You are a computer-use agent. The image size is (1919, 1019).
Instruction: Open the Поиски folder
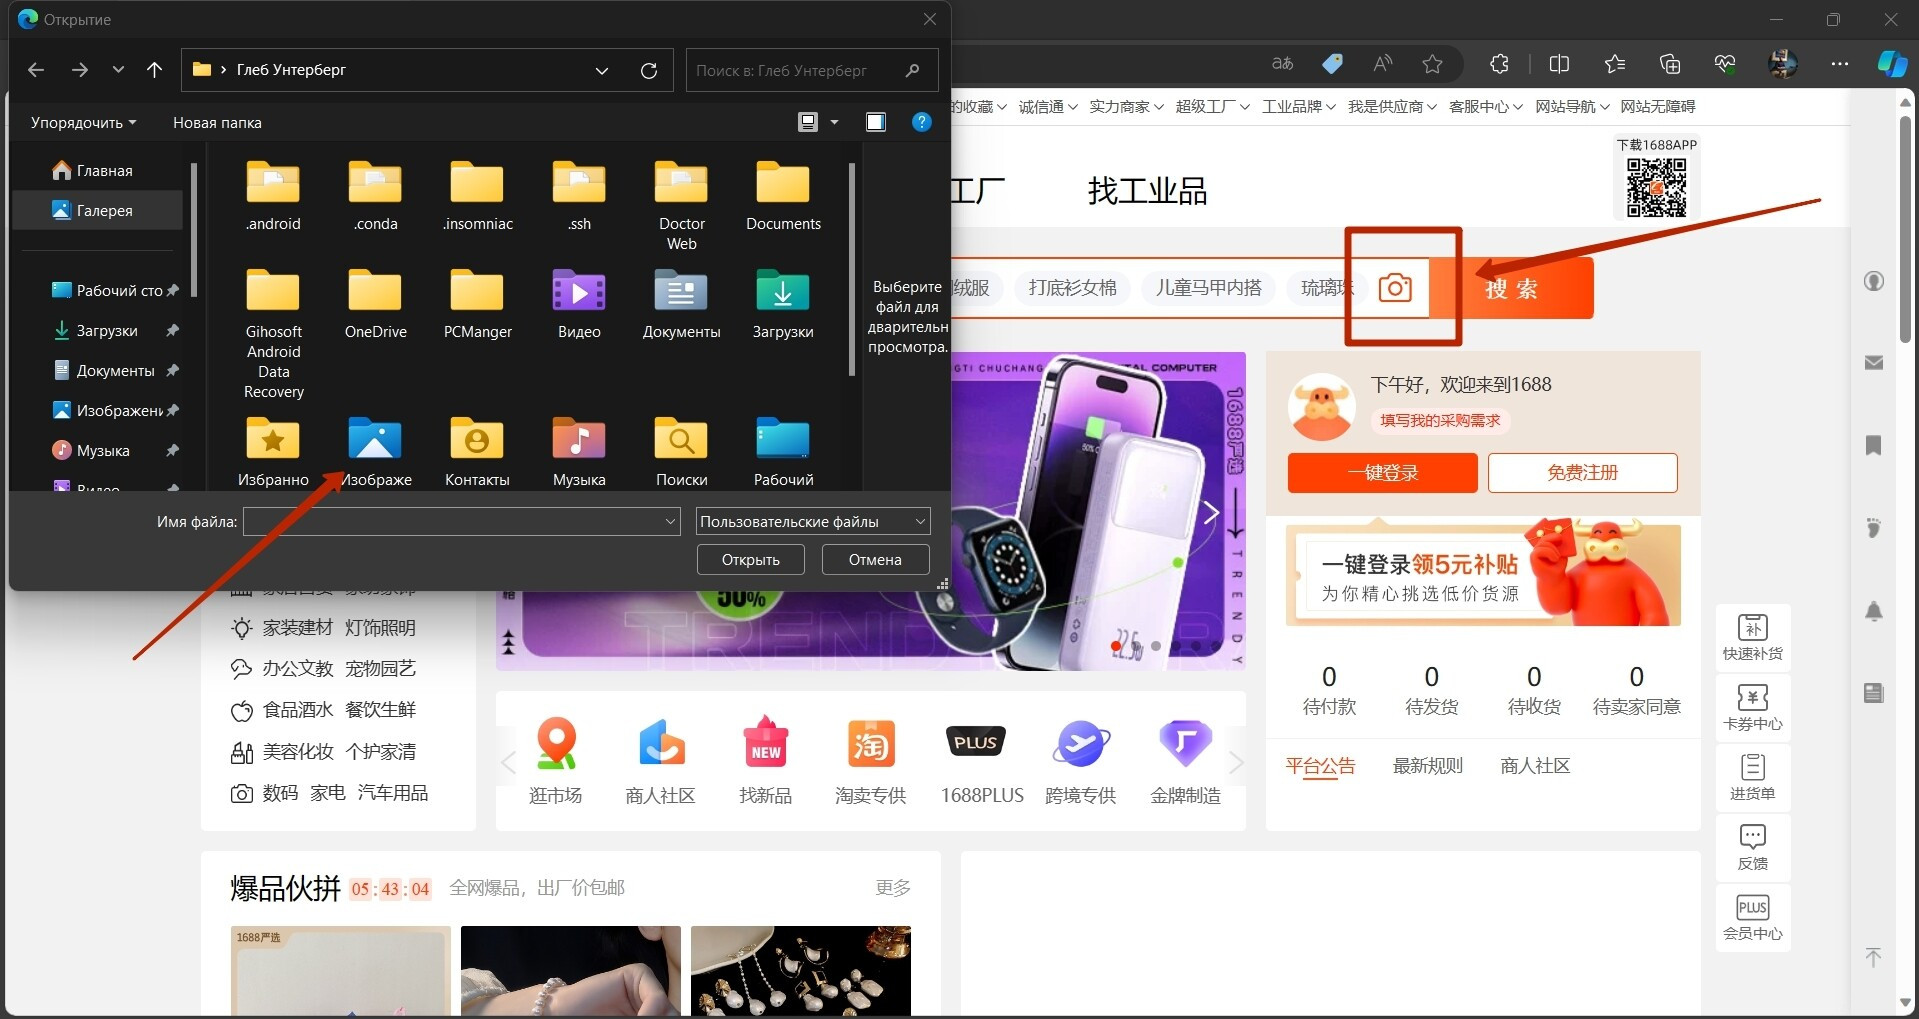(x=681, y=452)
